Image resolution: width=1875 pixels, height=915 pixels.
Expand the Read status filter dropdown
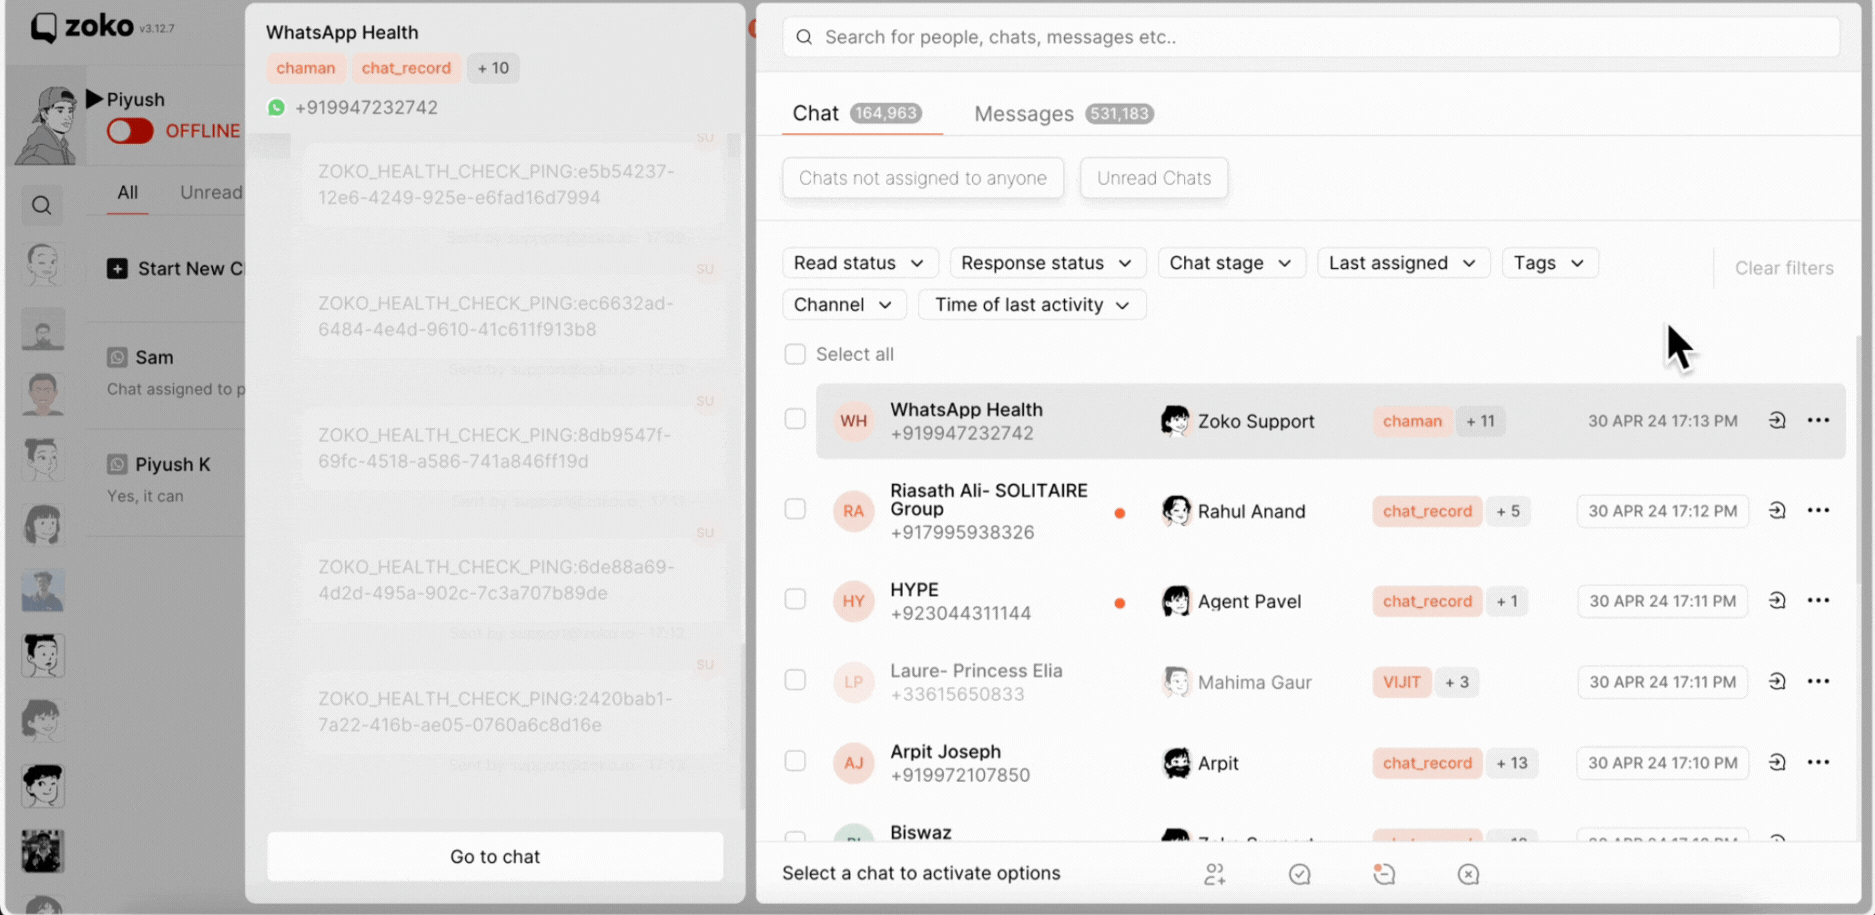click(860, 263)
